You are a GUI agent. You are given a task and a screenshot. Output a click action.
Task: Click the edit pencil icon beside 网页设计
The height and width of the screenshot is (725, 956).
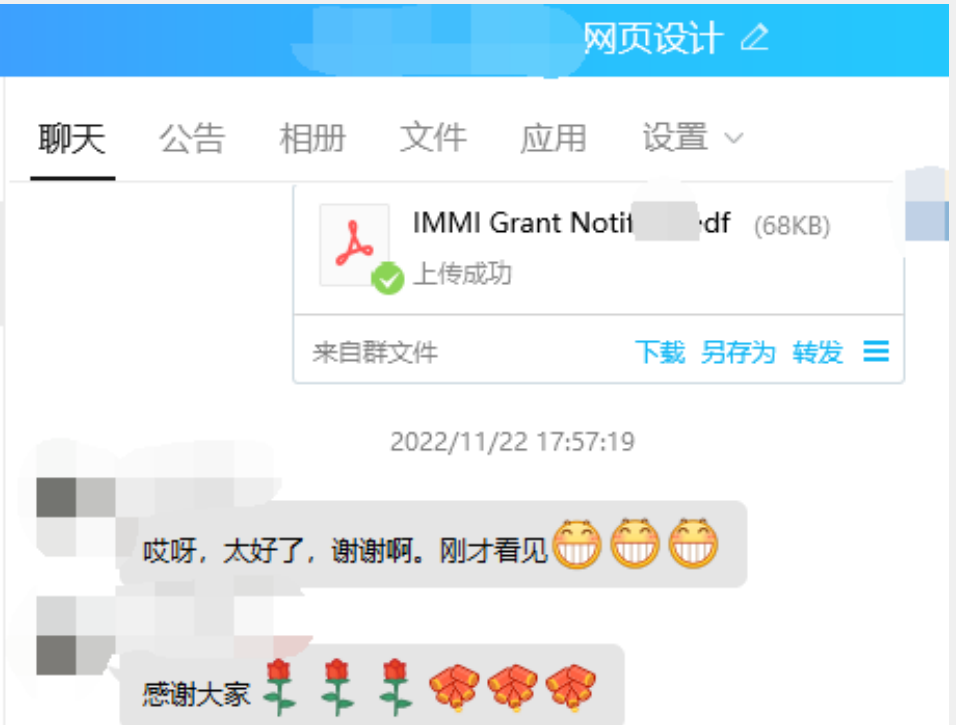click(x=755, y=38)
